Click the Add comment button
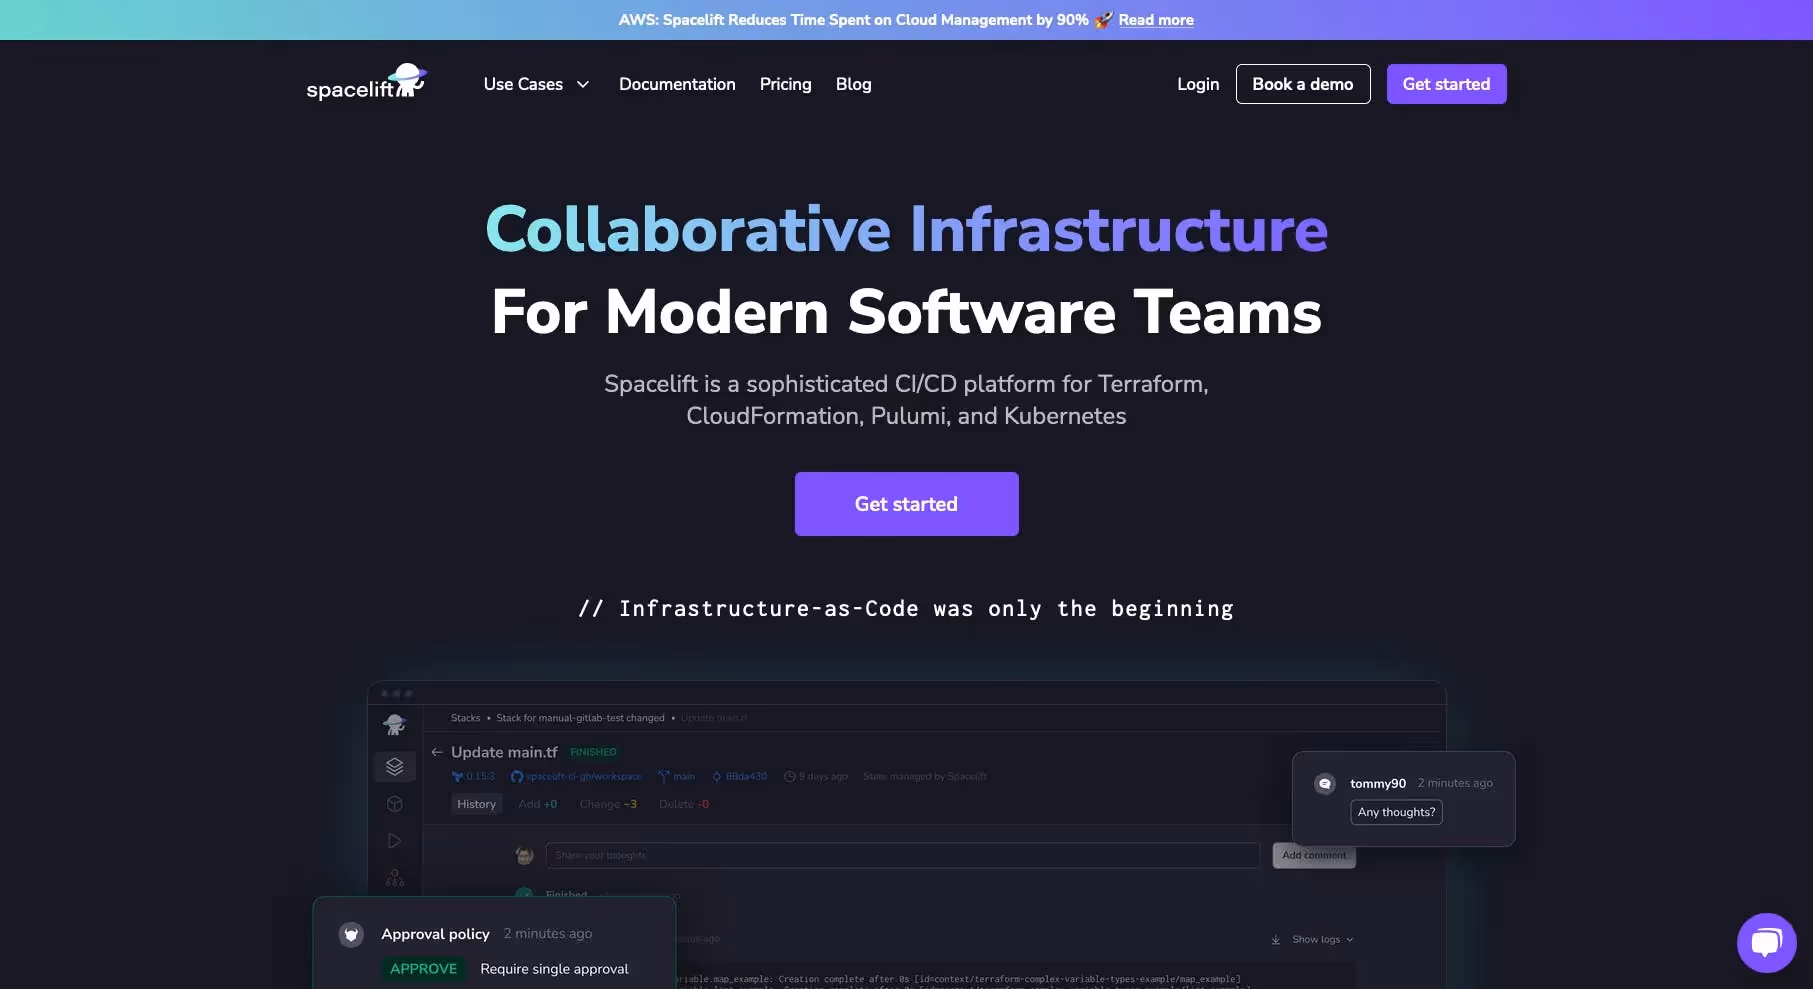Viewport: 1813px width, 989px height. (1313, 855)
